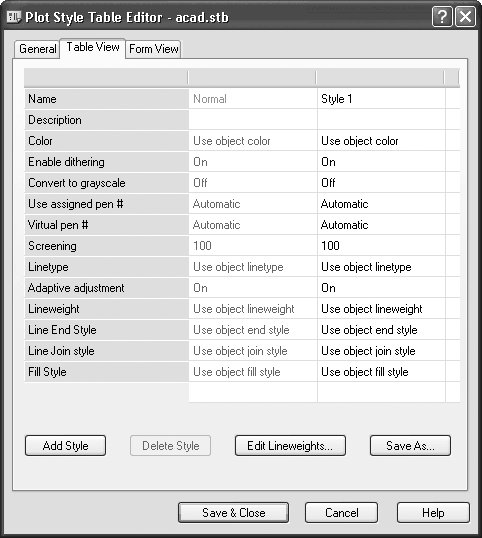Toggle Style 1 Enable dithering value
The image size is (482, 538).
coord(381,162)
